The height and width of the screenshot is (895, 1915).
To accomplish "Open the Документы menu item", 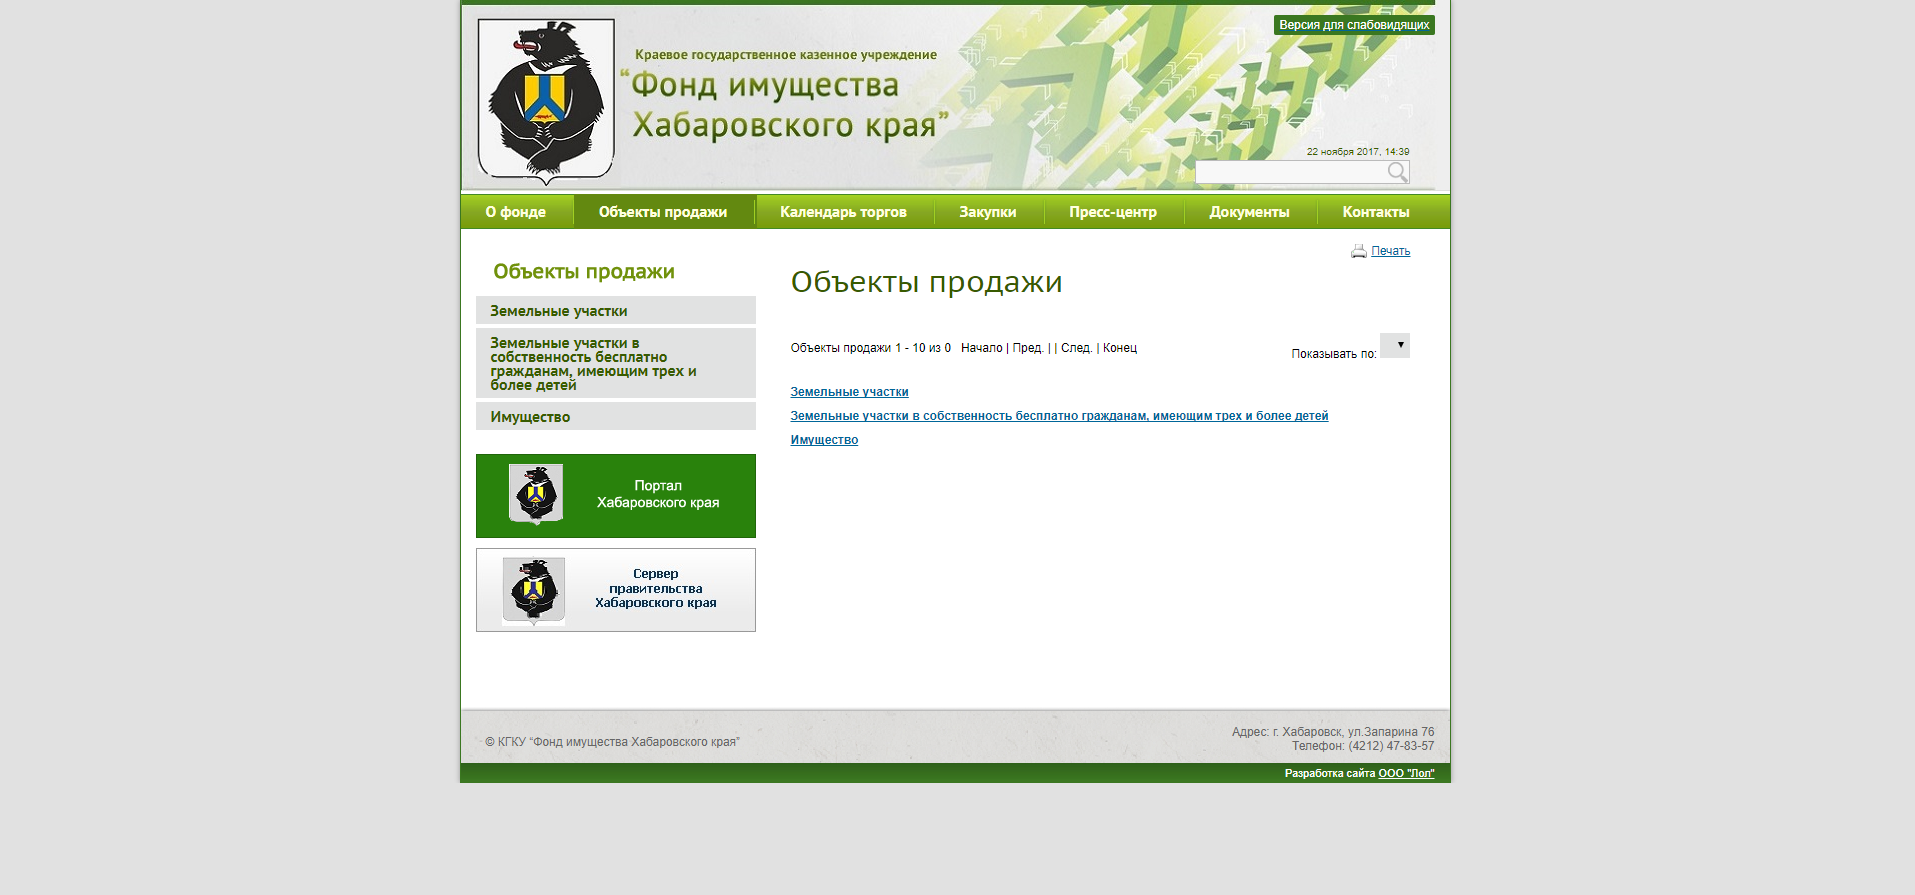I will click(1249, 212).
